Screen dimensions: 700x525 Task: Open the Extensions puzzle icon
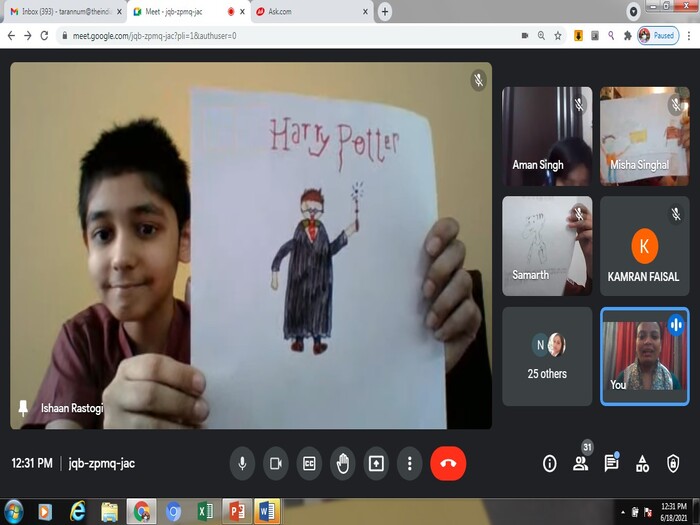(628, 36)
